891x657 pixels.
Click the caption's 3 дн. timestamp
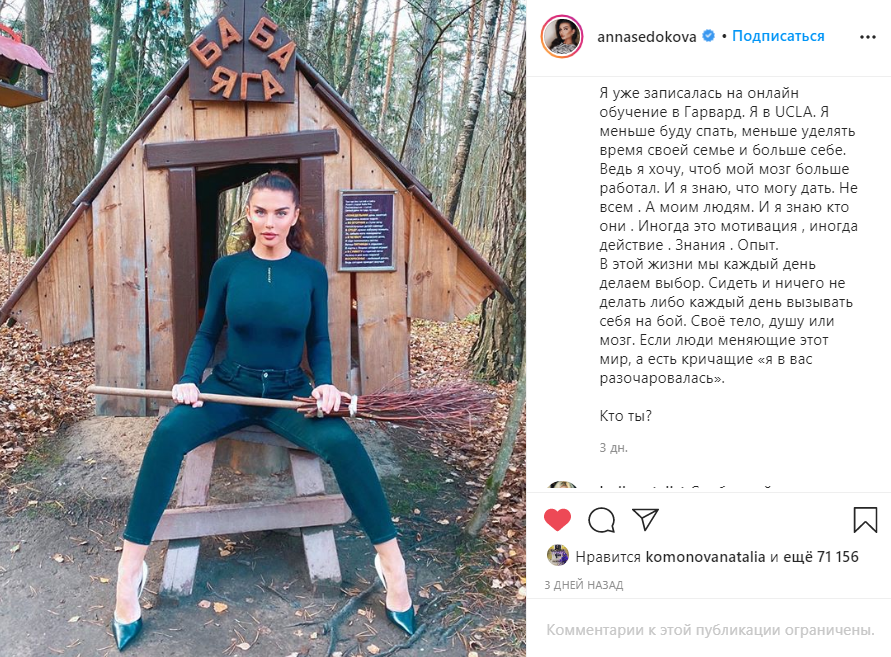point(613,448)
